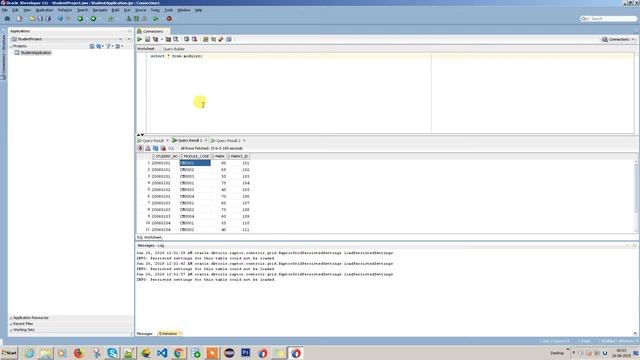Open the application menu button beside StudentProject

129,39
